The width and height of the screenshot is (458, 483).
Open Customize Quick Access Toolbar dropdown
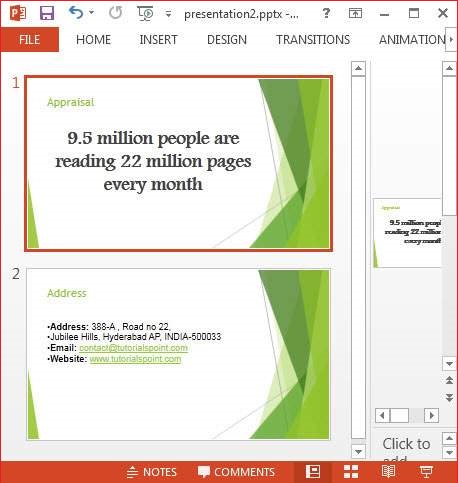168,14
